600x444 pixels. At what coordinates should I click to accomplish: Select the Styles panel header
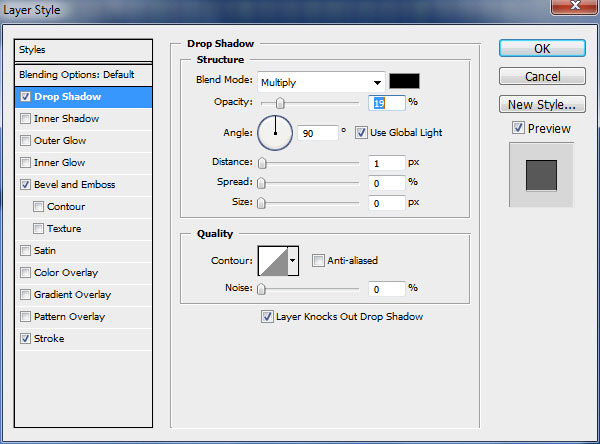click(83, 50)
